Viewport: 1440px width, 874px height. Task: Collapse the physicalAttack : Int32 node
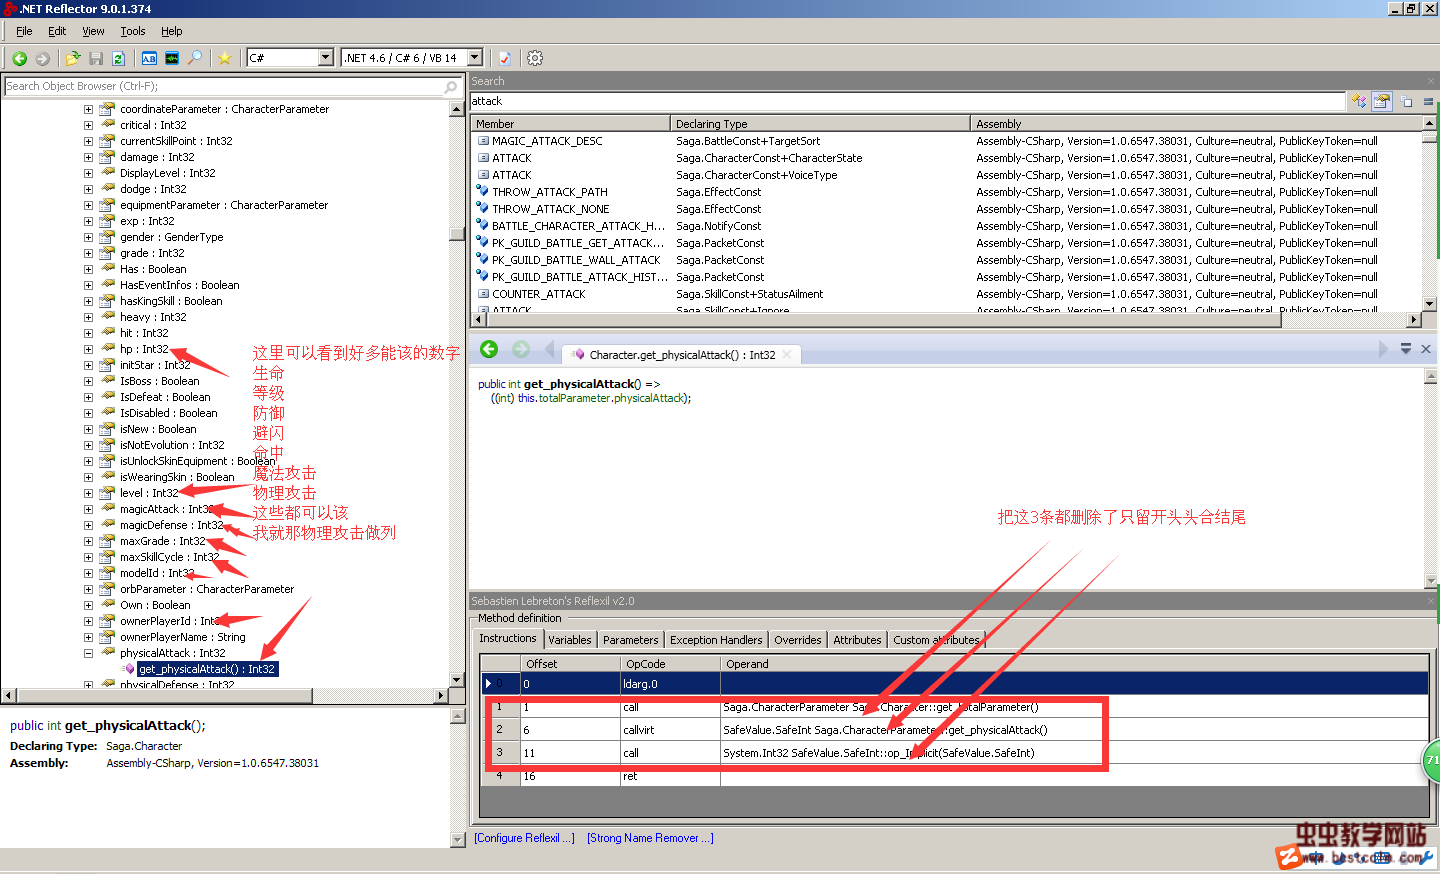tap(88, 653)
